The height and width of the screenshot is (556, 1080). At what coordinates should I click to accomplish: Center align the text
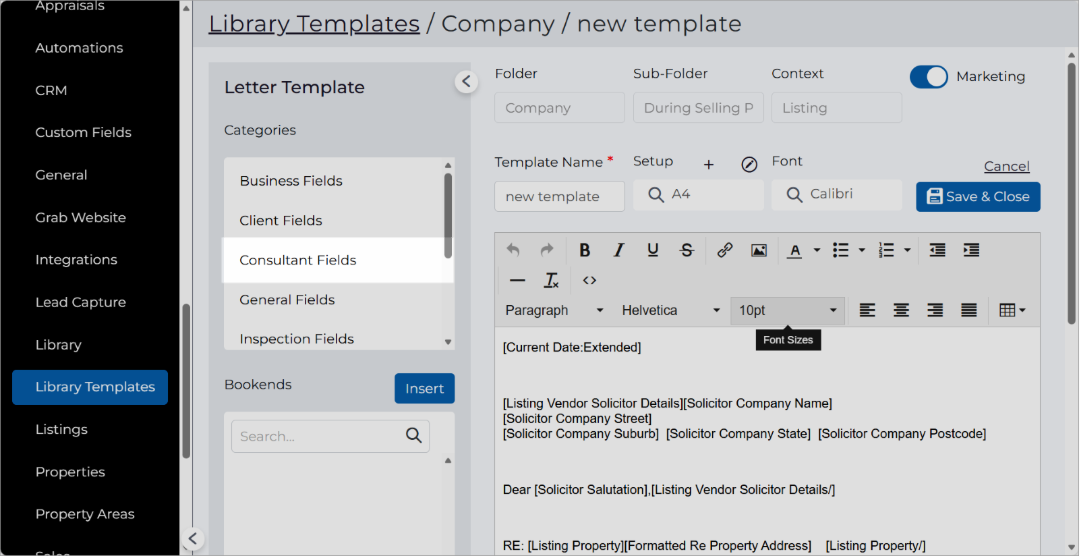(x=901, y=311)
